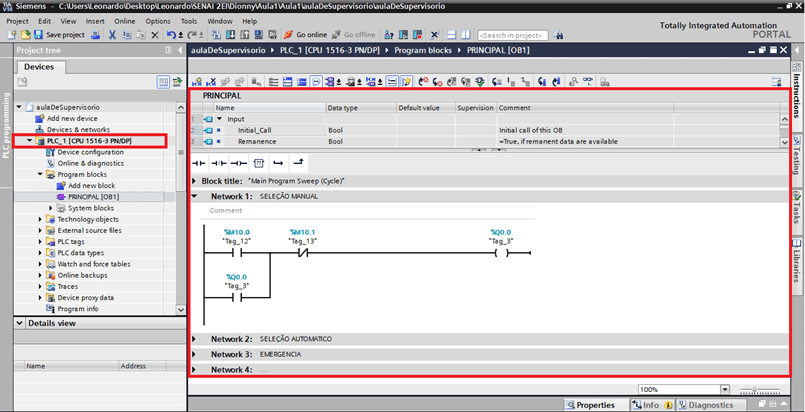Open a branch in the ladder

(278, 163)
